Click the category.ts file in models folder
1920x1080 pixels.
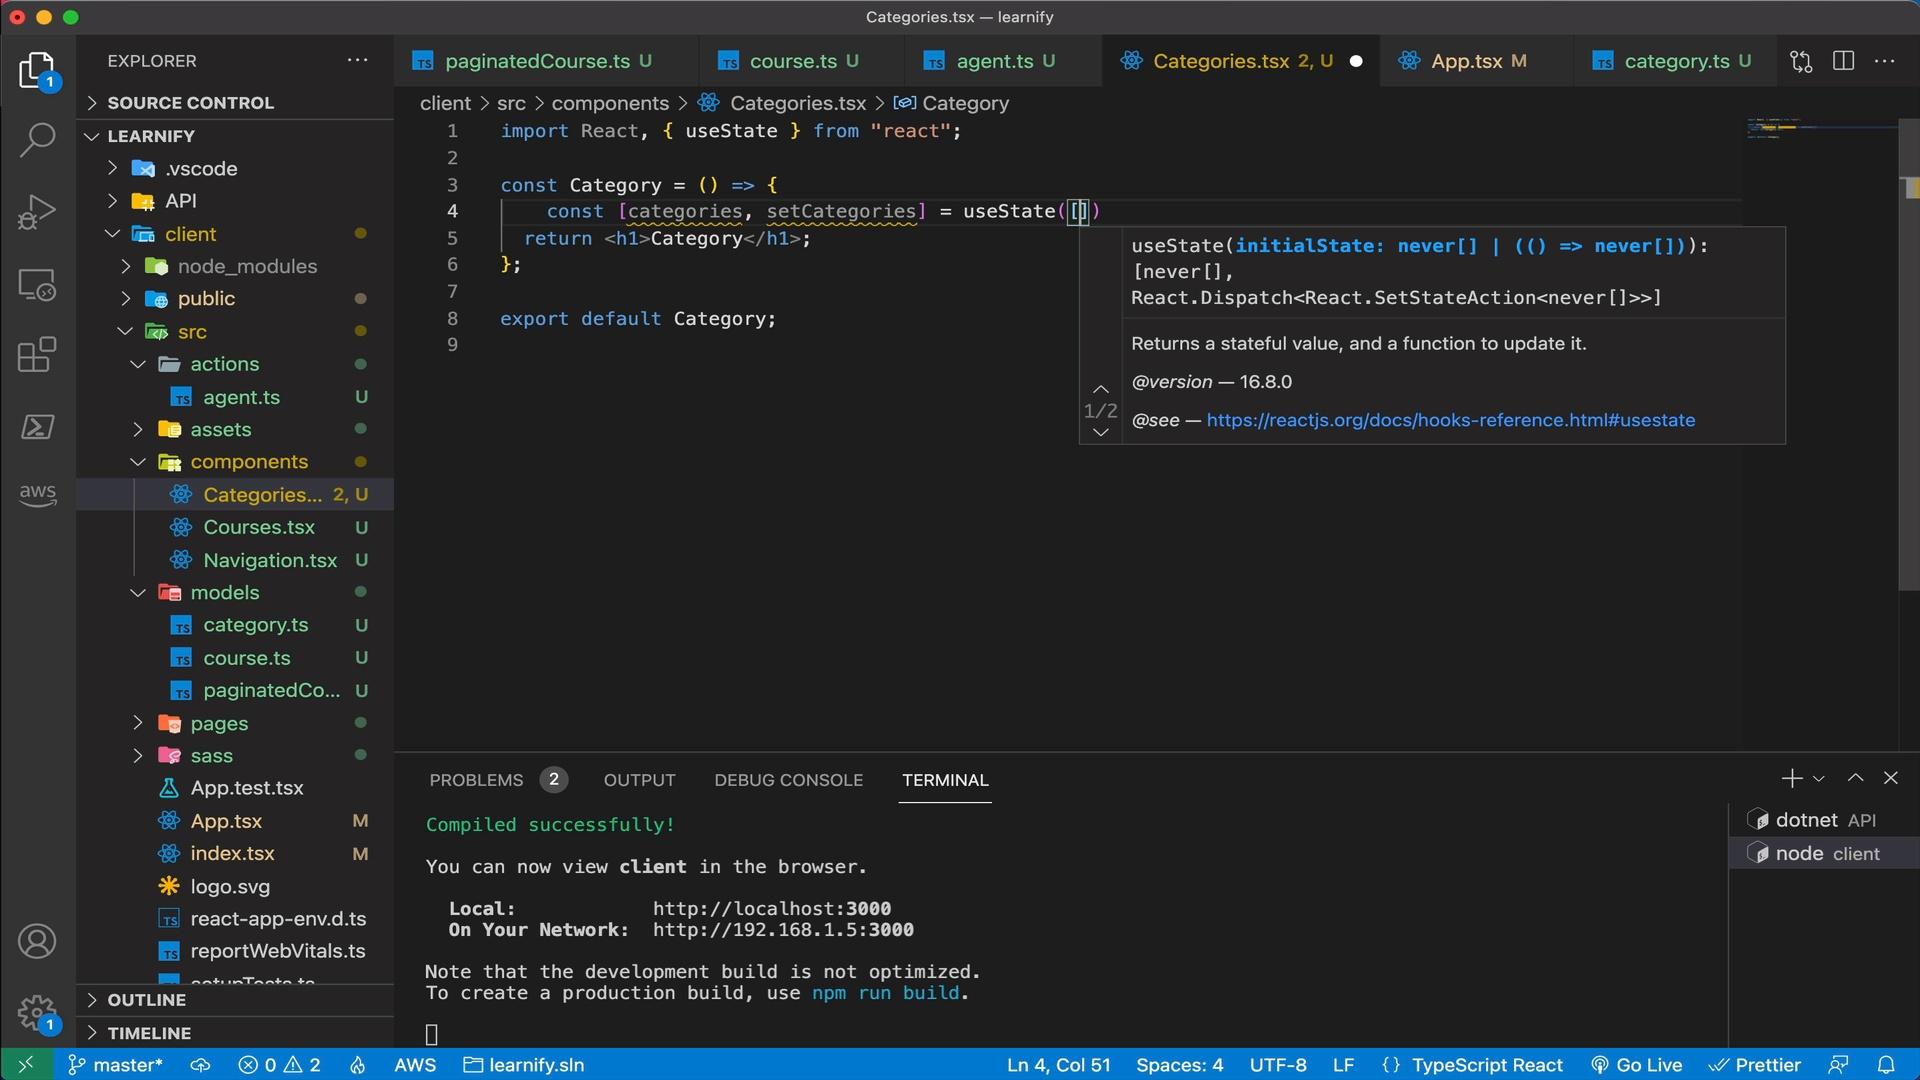tap(256, 624)
